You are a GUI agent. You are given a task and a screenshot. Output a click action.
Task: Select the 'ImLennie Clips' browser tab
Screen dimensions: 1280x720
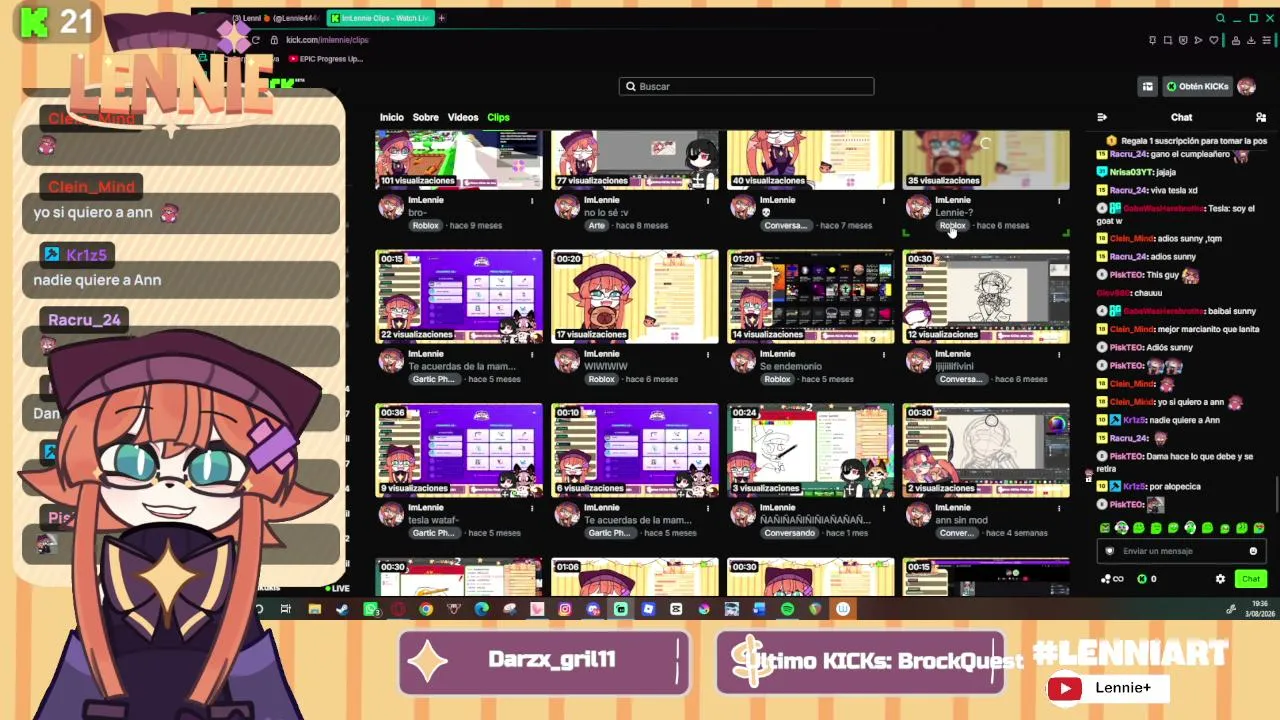pos(380,18)
